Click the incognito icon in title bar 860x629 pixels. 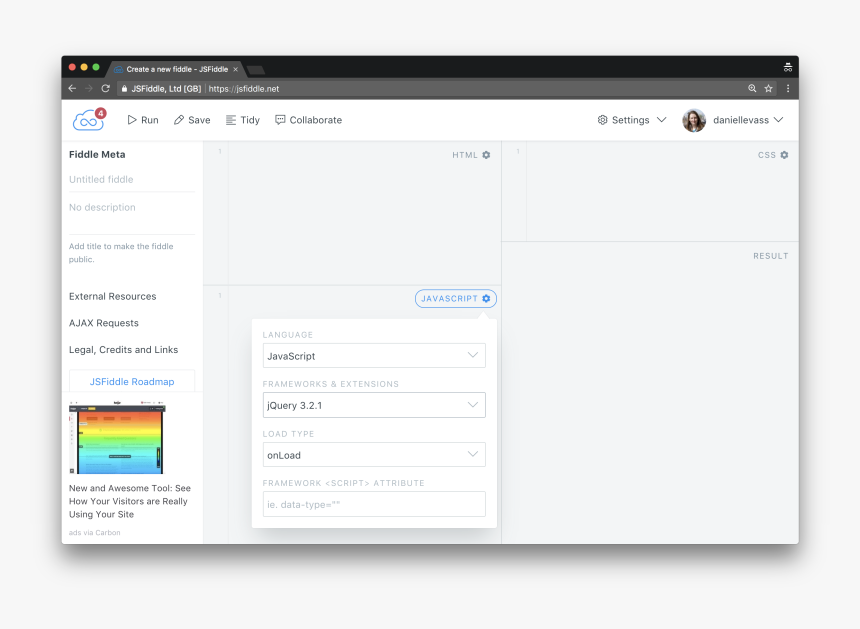[x=788, y=67]
